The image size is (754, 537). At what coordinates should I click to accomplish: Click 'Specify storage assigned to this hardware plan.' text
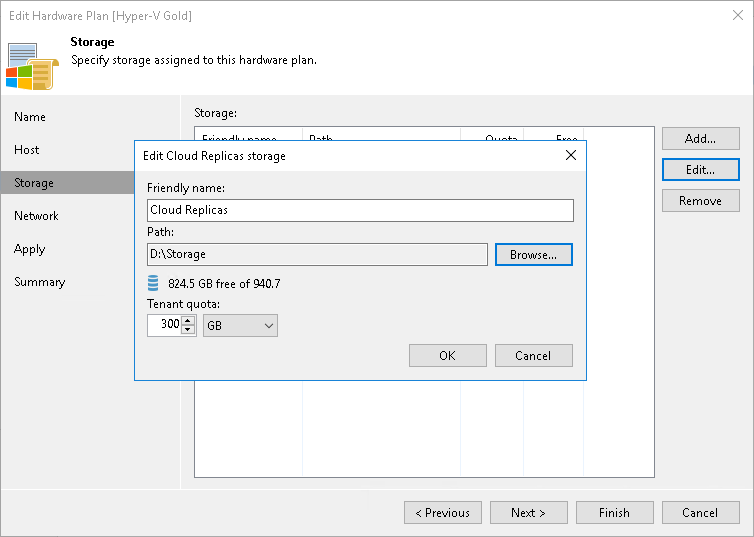pos(194,60)
